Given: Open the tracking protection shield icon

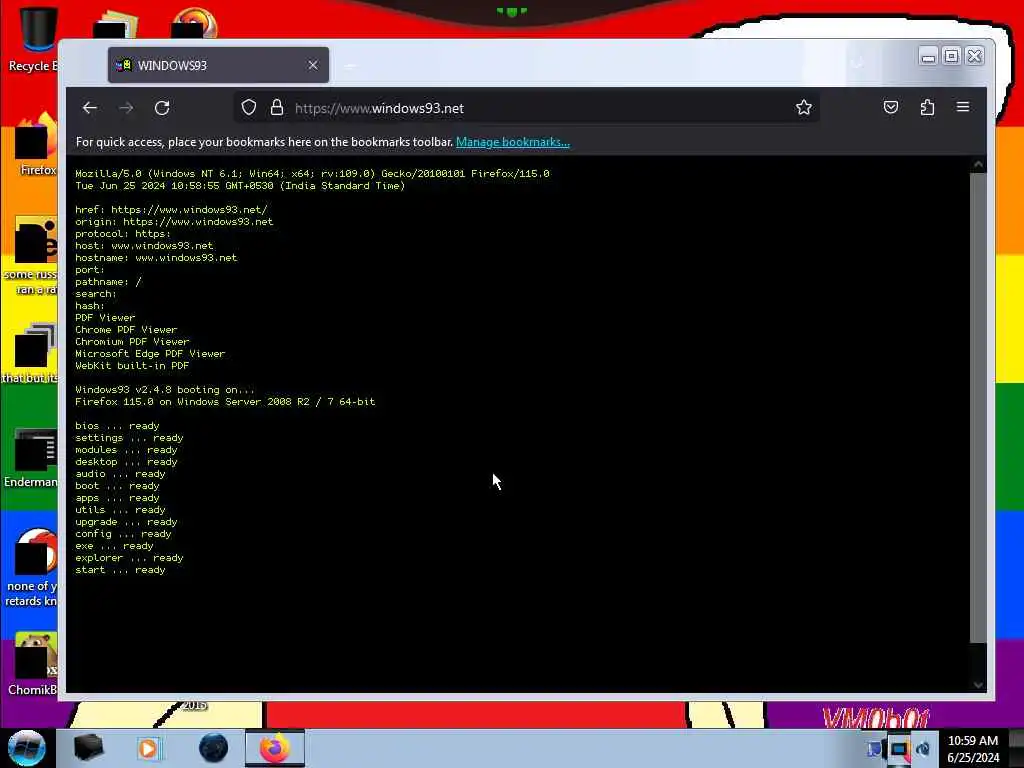Looking at the screenshot, I should pyautogui.click(x=248, y=108).
